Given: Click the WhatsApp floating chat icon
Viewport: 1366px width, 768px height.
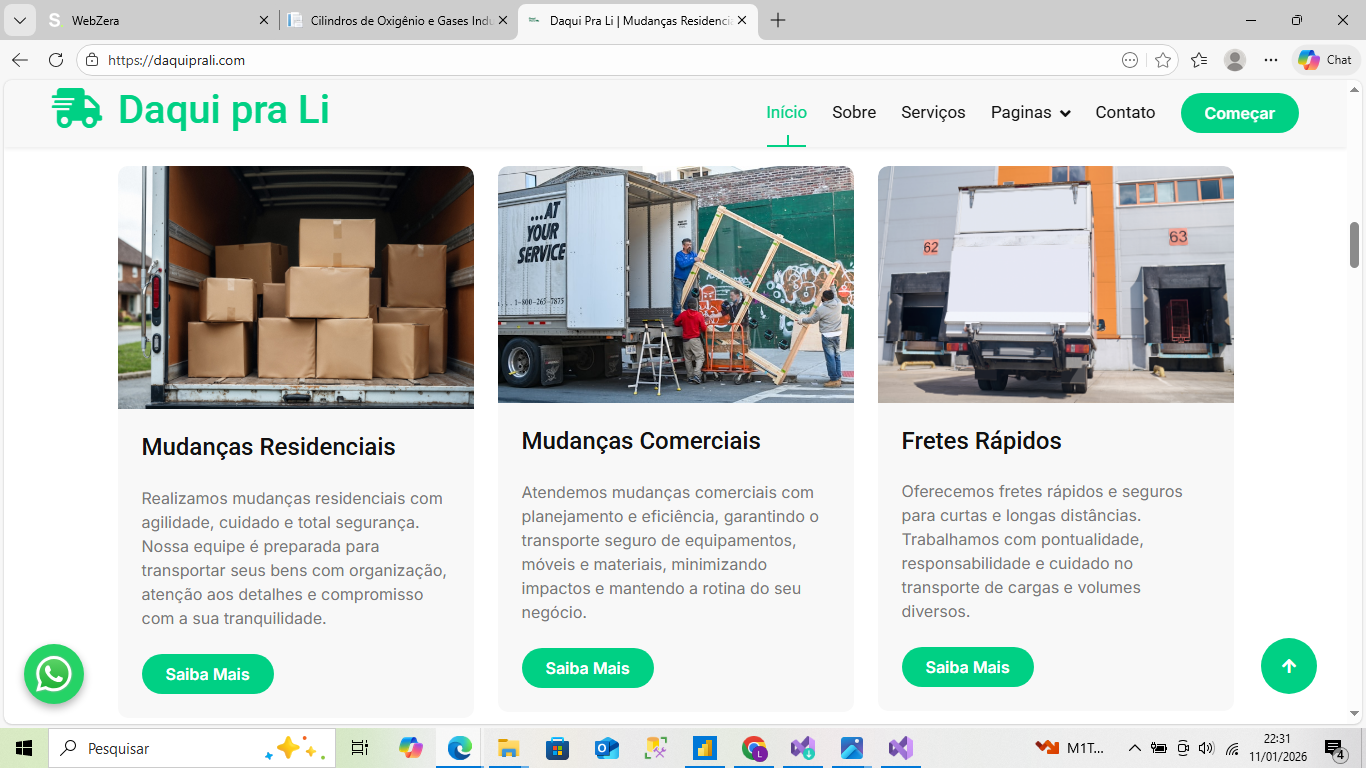Looking at the screenshot, I should [54, 674].
